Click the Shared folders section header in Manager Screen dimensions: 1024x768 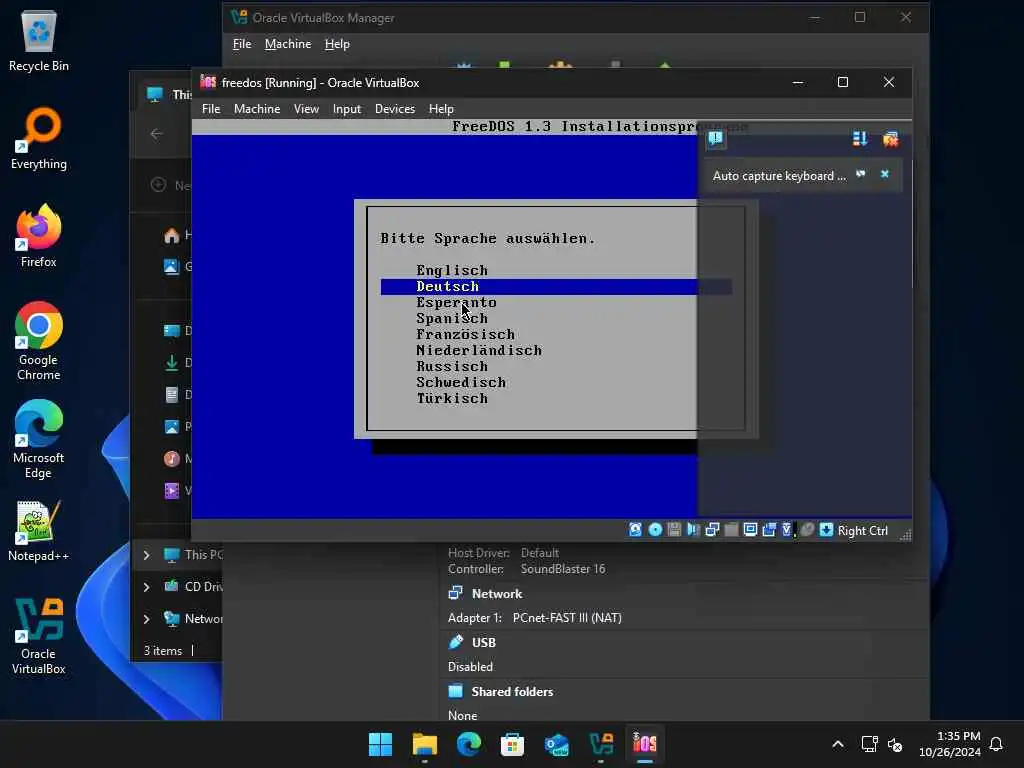pos(512,692)
